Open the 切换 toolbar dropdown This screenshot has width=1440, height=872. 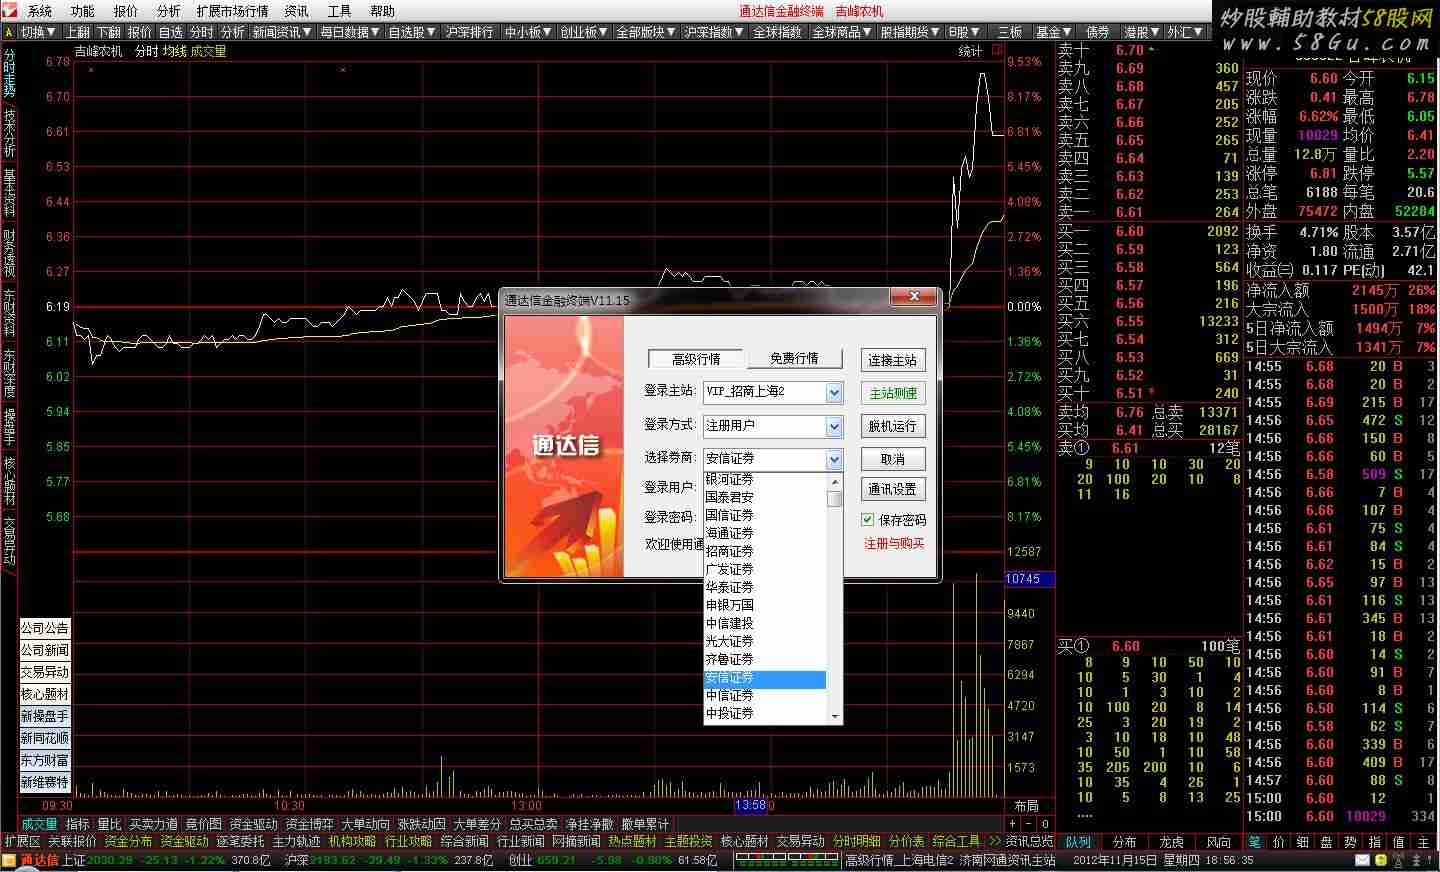38,32
